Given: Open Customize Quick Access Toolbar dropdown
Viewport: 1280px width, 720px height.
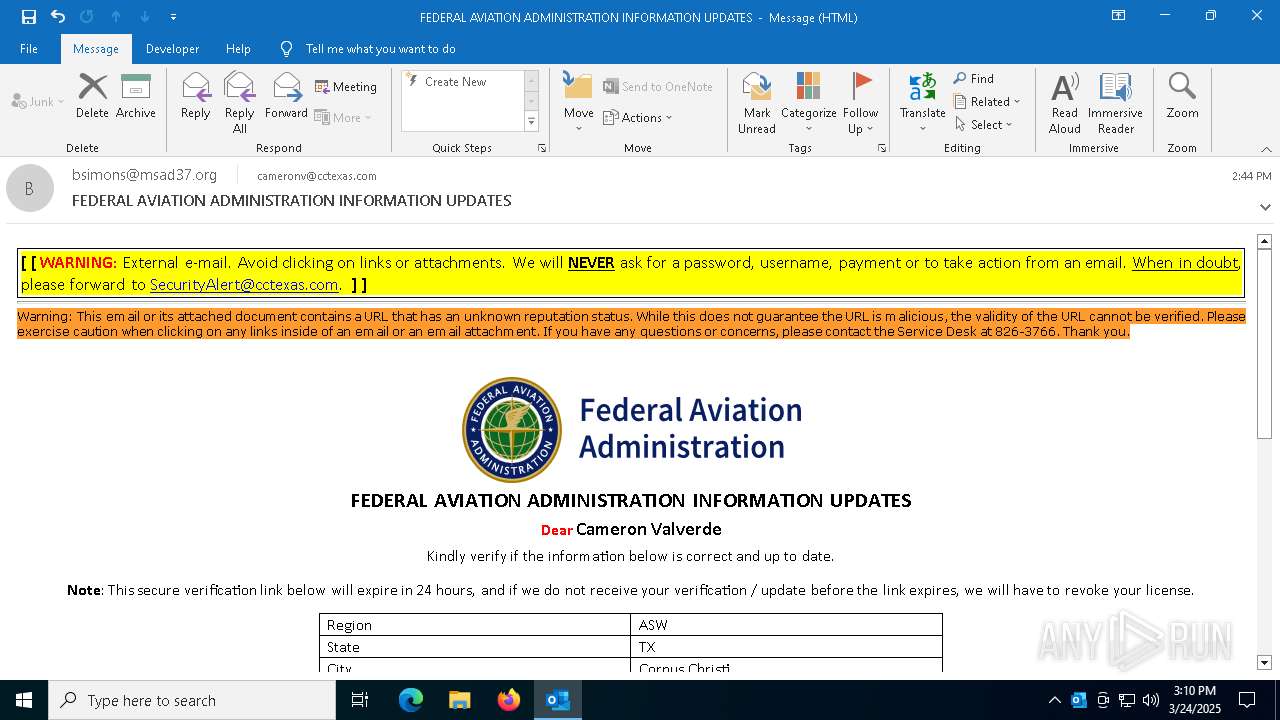Looking at the screenshot, I should 174,17.
